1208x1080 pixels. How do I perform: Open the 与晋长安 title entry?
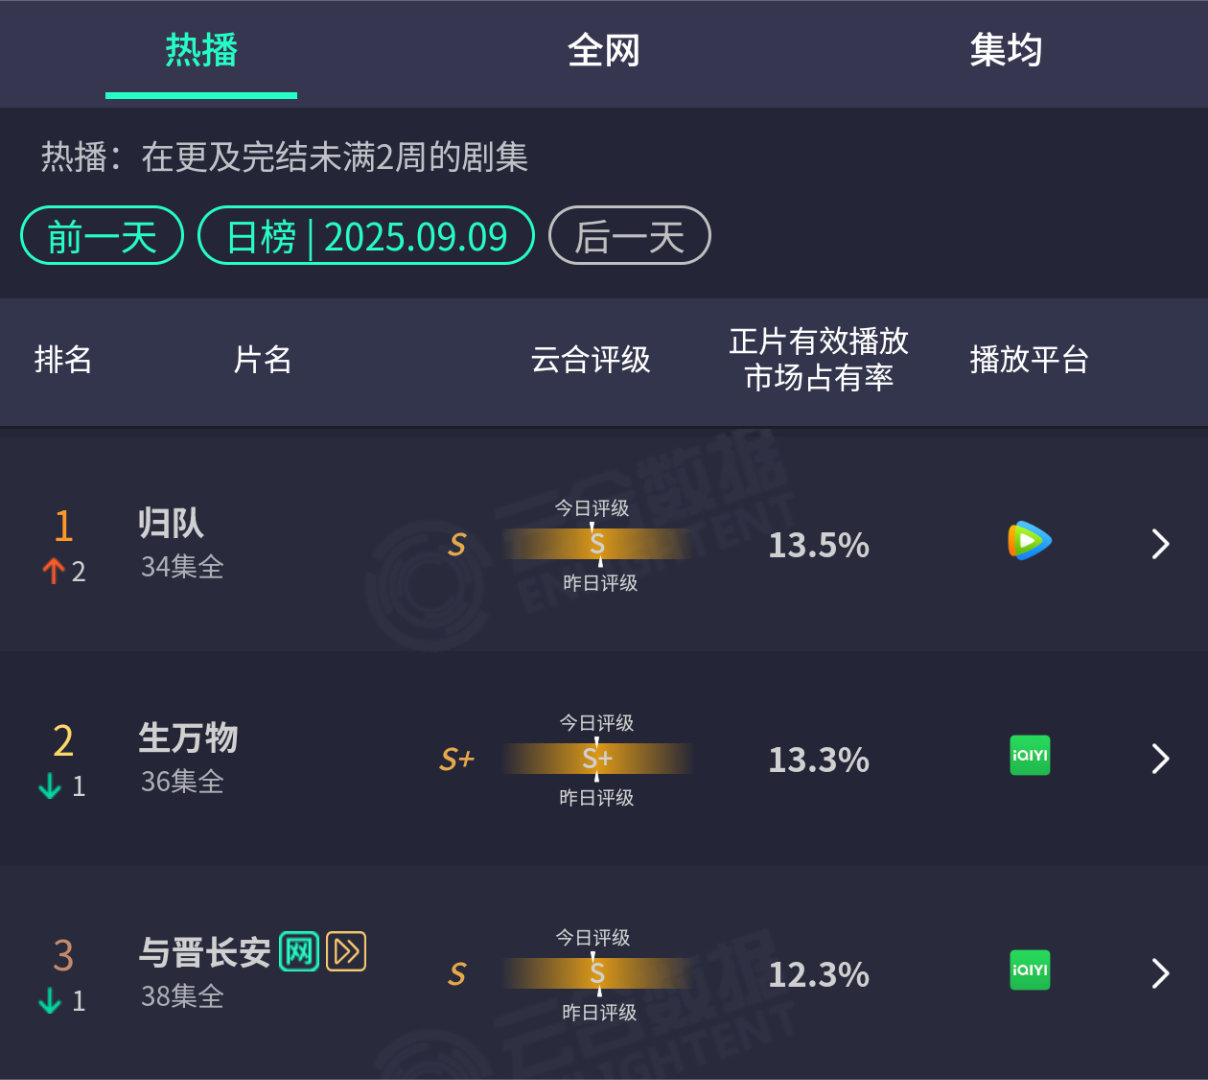pyautogui.click(x=204, y=952)
